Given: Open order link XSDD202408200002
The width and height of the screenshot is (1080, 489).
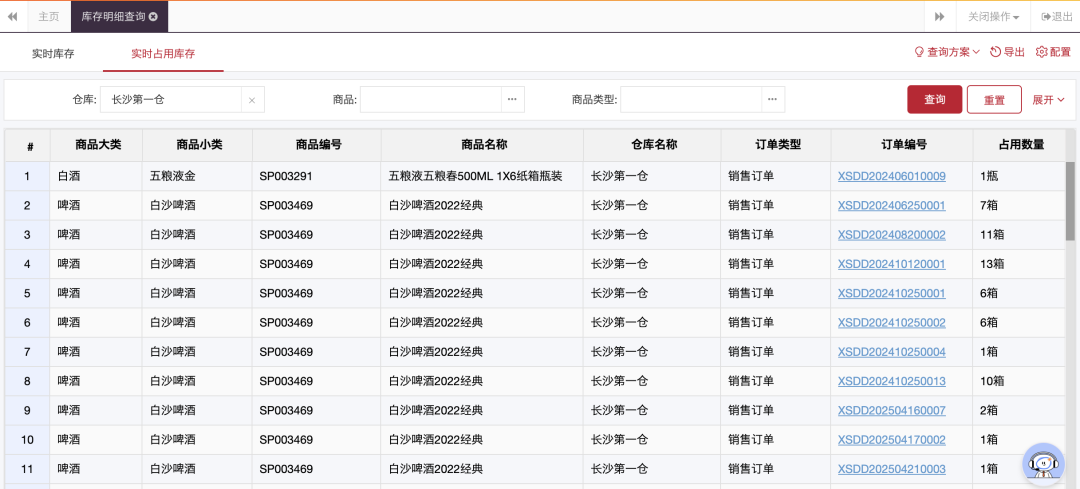Looking at the screenshot, I should coord(891,235).
